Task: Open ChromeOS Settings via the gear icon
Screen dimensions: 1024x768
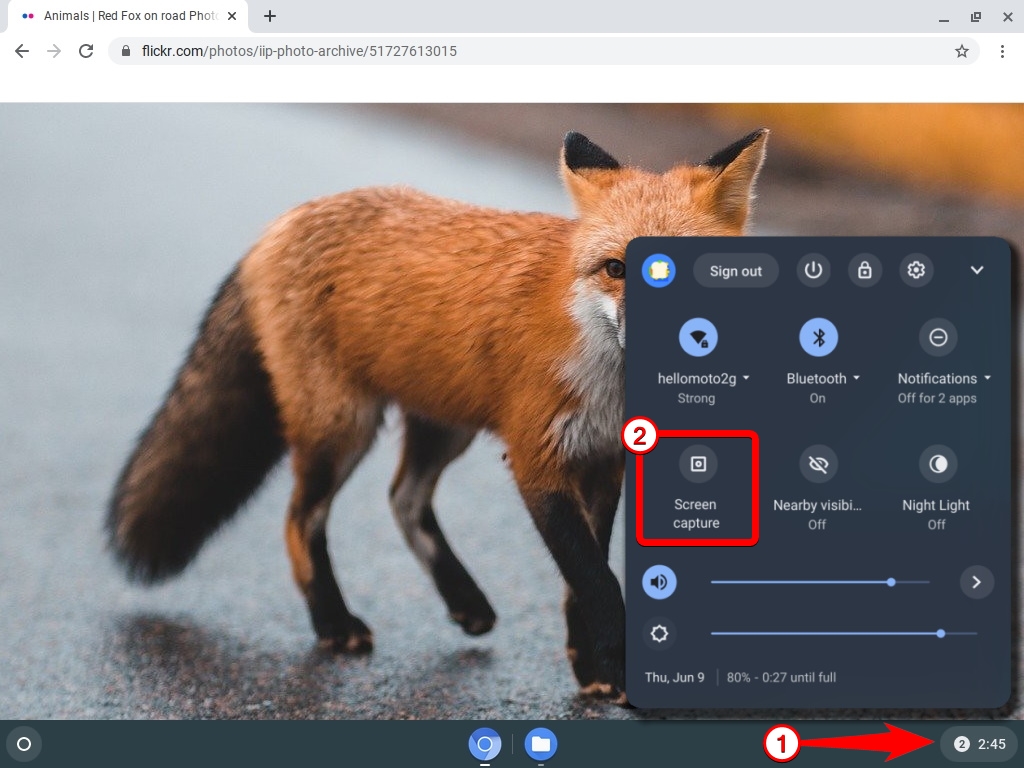Action: coord(917,270)
